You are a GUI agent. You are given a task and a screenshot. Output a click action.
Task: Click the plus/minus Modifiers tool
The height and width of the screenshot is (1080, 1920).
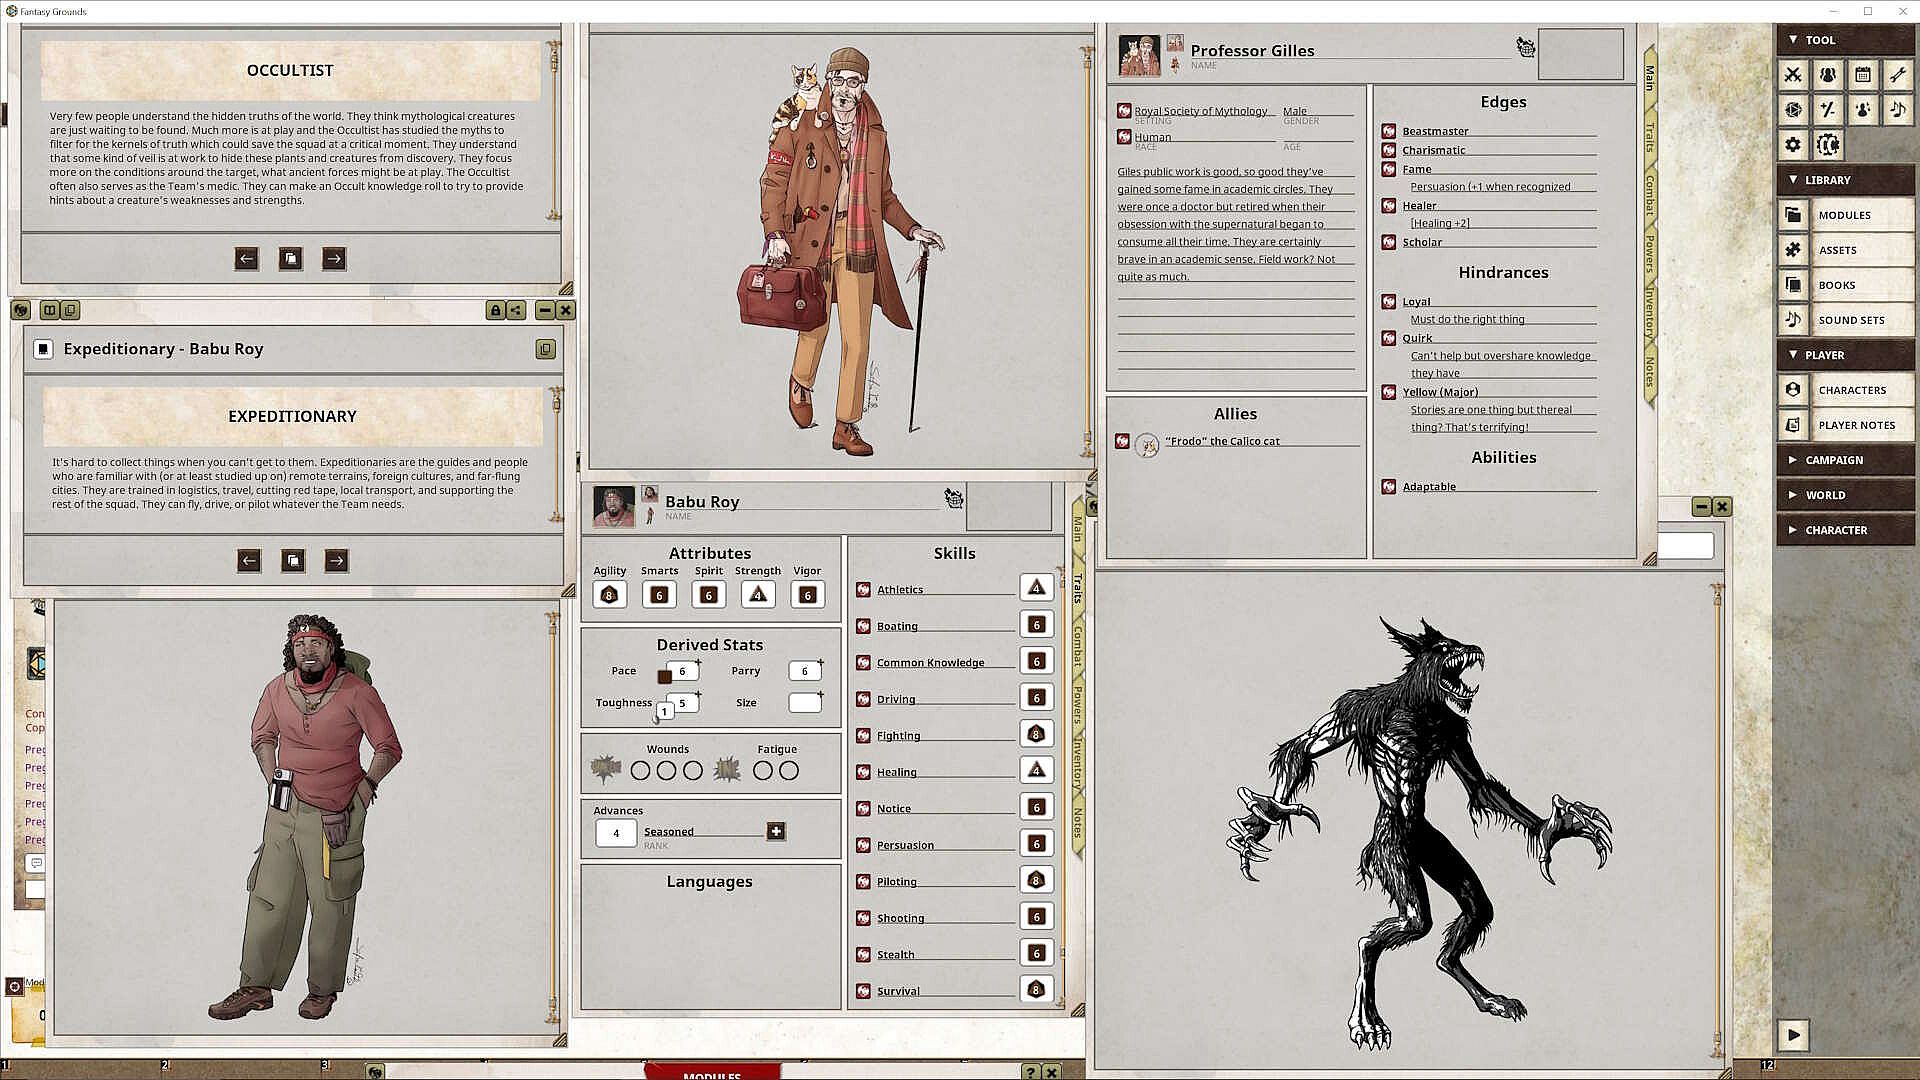[x=1828, y=110]
